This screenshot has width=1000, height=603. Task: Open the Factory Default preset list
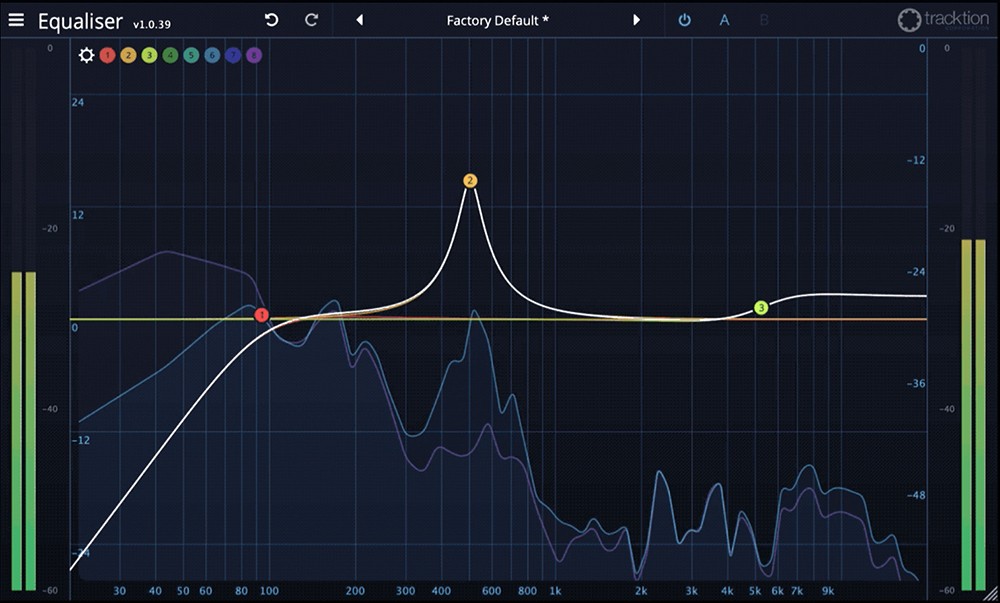click(x=497, y=20)
